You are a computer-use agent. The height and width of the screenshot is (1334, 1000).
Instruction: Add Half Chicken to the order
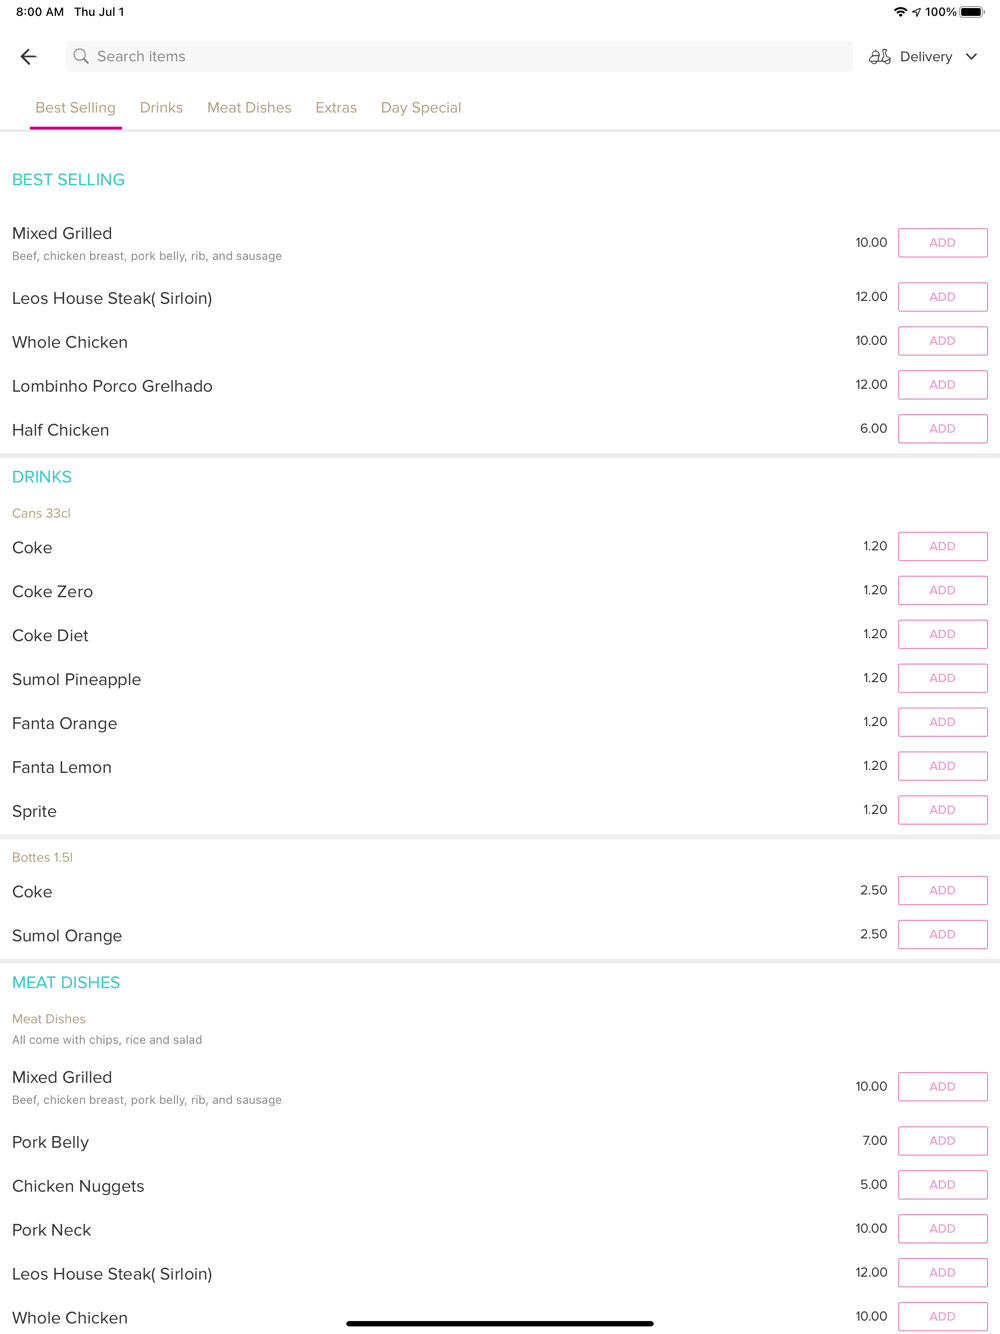pos(942,429)
